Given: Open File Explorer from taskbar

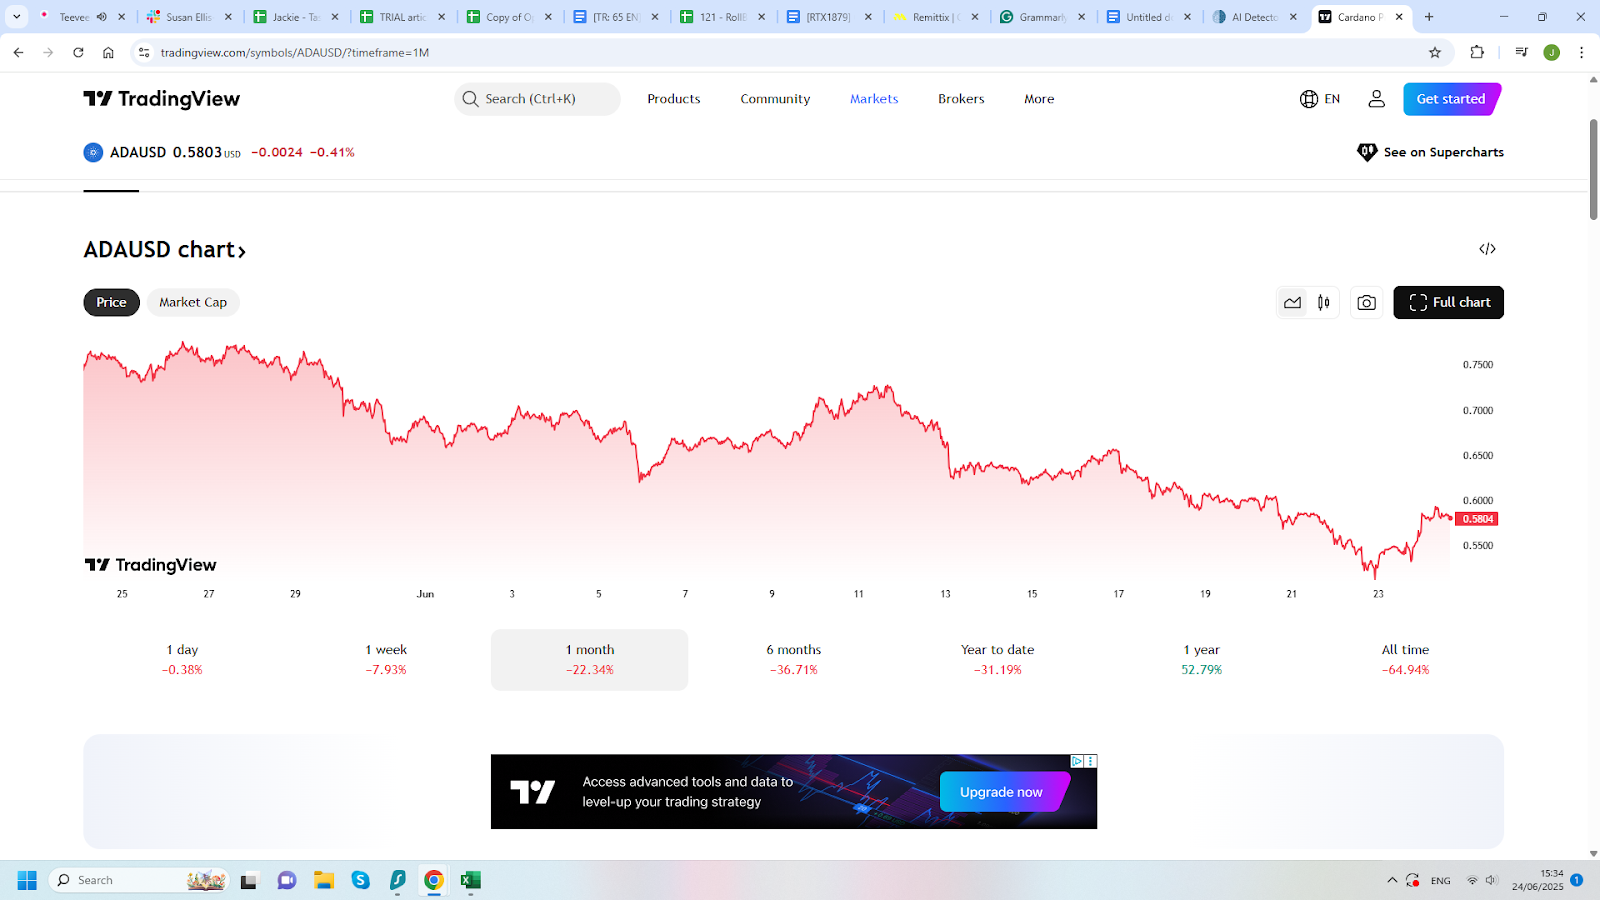Looking at the screenshot, I should [x=323, y=880].
